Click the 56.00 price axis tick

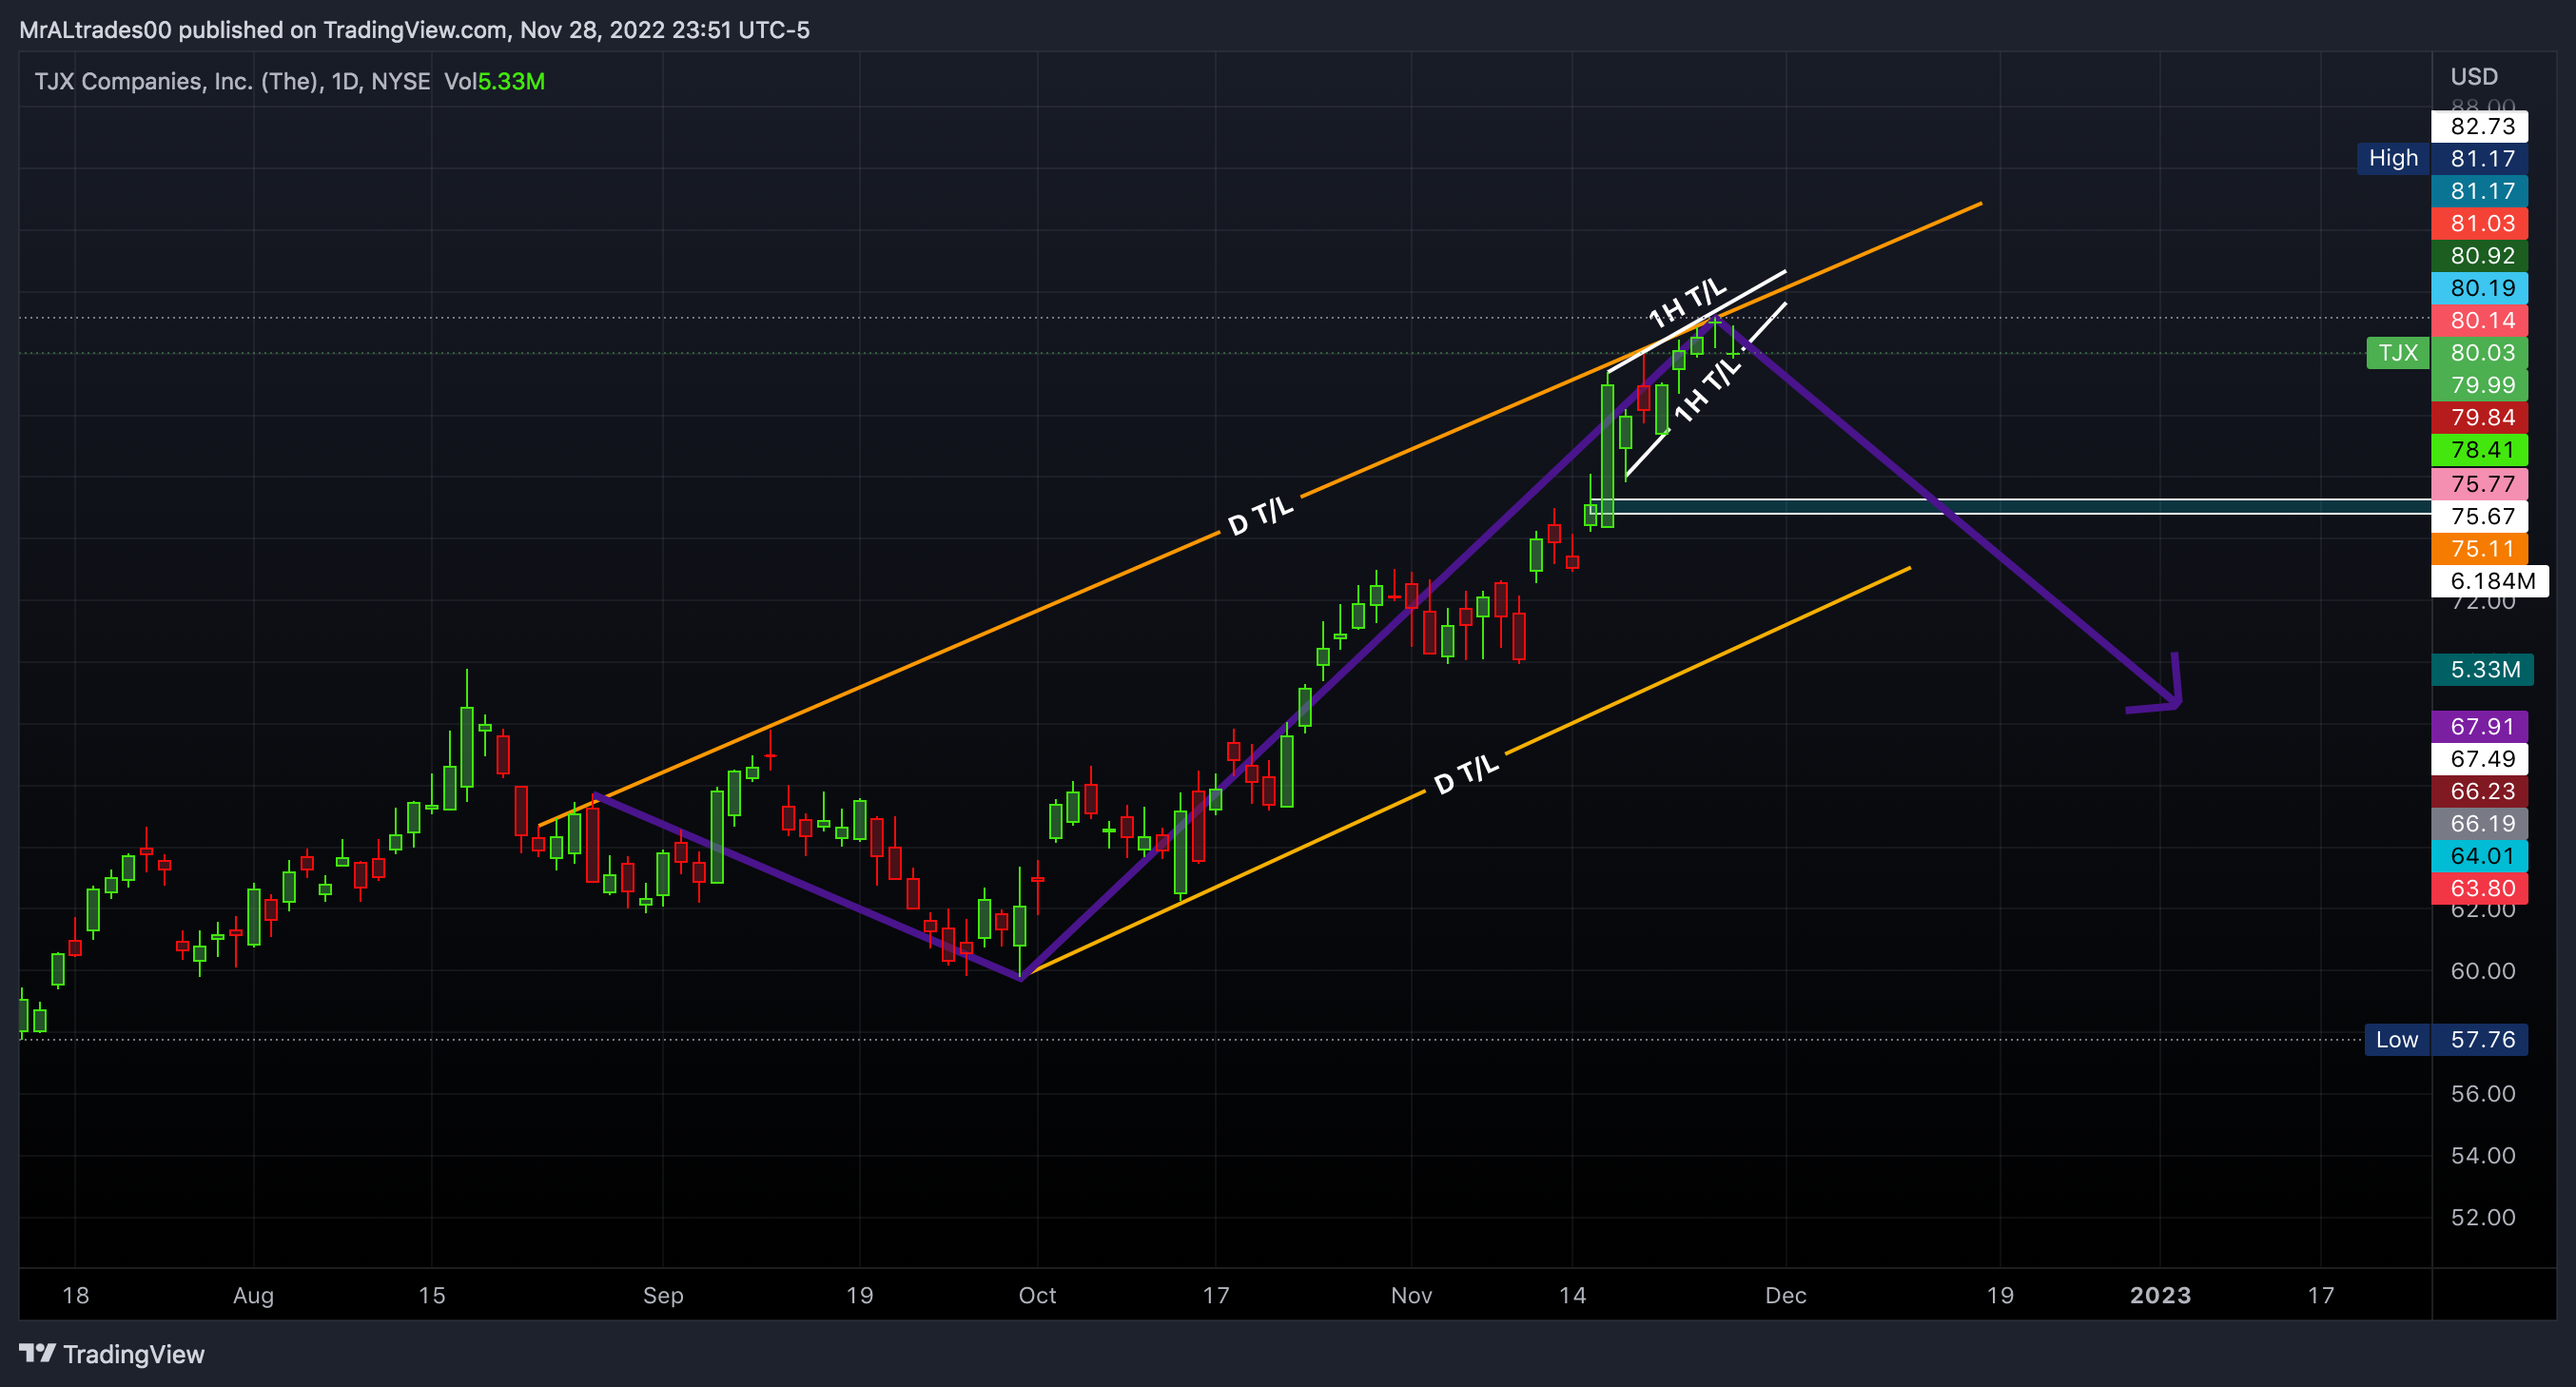[x=2482, y=1094]
